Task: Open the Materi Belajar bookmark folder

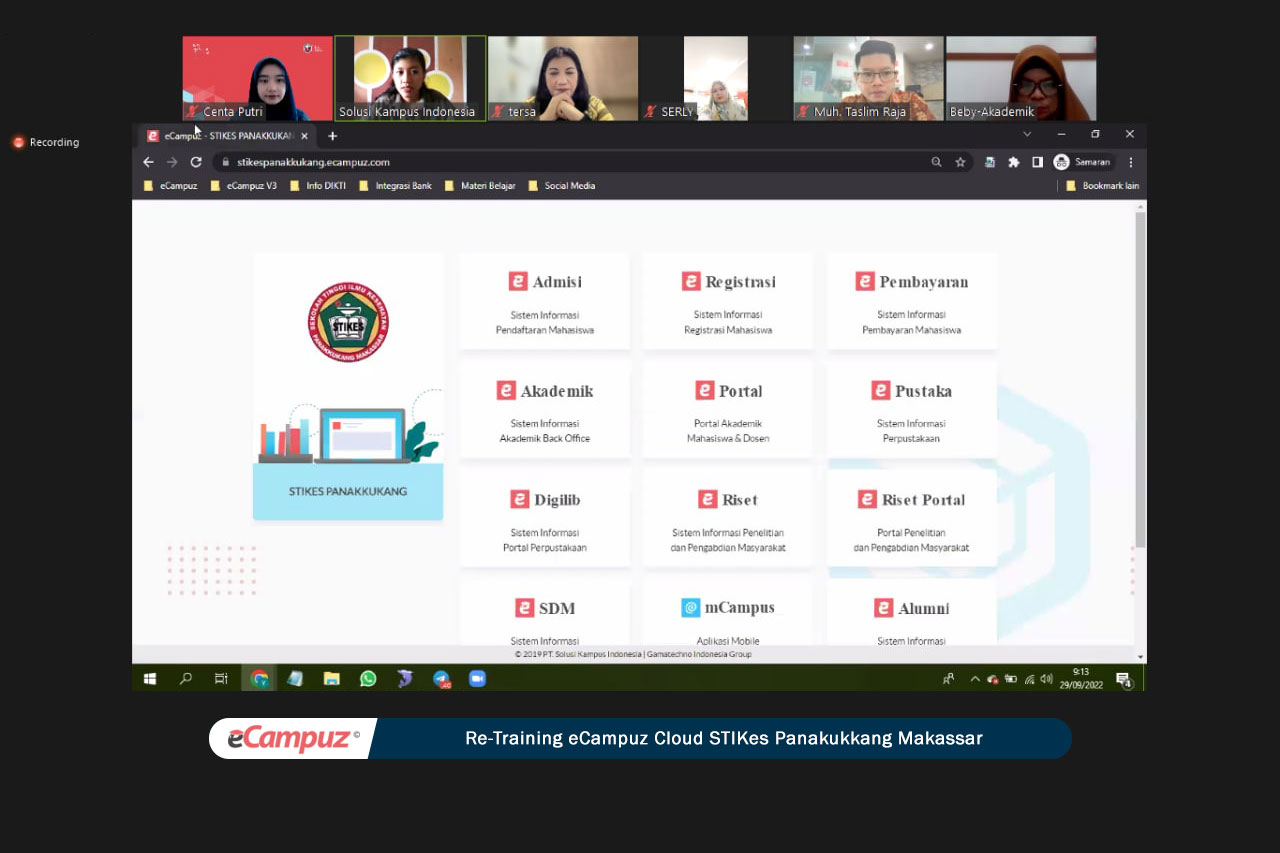Action: coord(480,186)
